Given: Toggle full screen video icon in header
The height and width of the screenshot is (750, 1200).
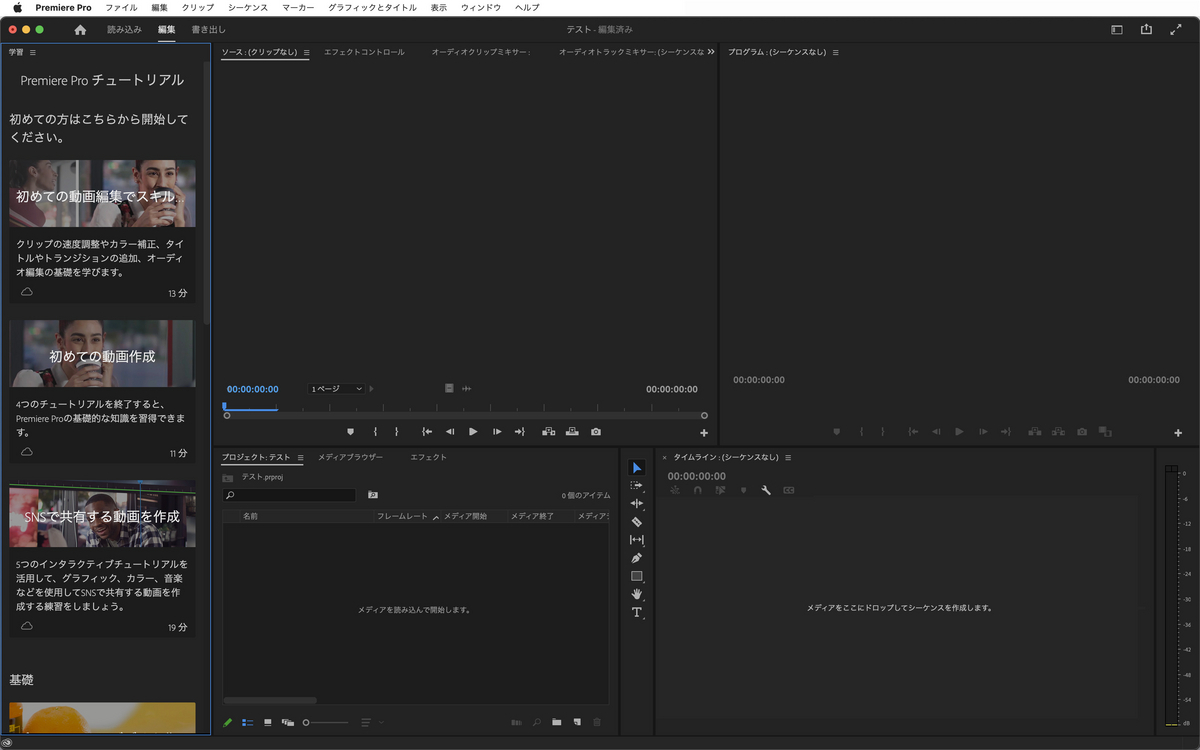Looking at the screenshot, I should (1176, 30).
